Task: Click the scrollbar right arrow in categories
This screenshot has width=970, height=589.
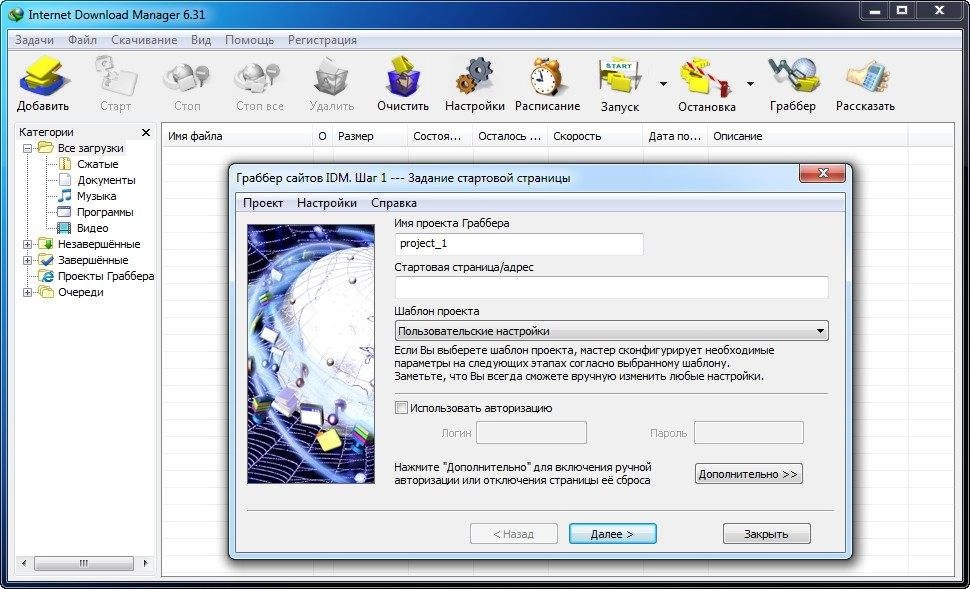Action: 145,564
